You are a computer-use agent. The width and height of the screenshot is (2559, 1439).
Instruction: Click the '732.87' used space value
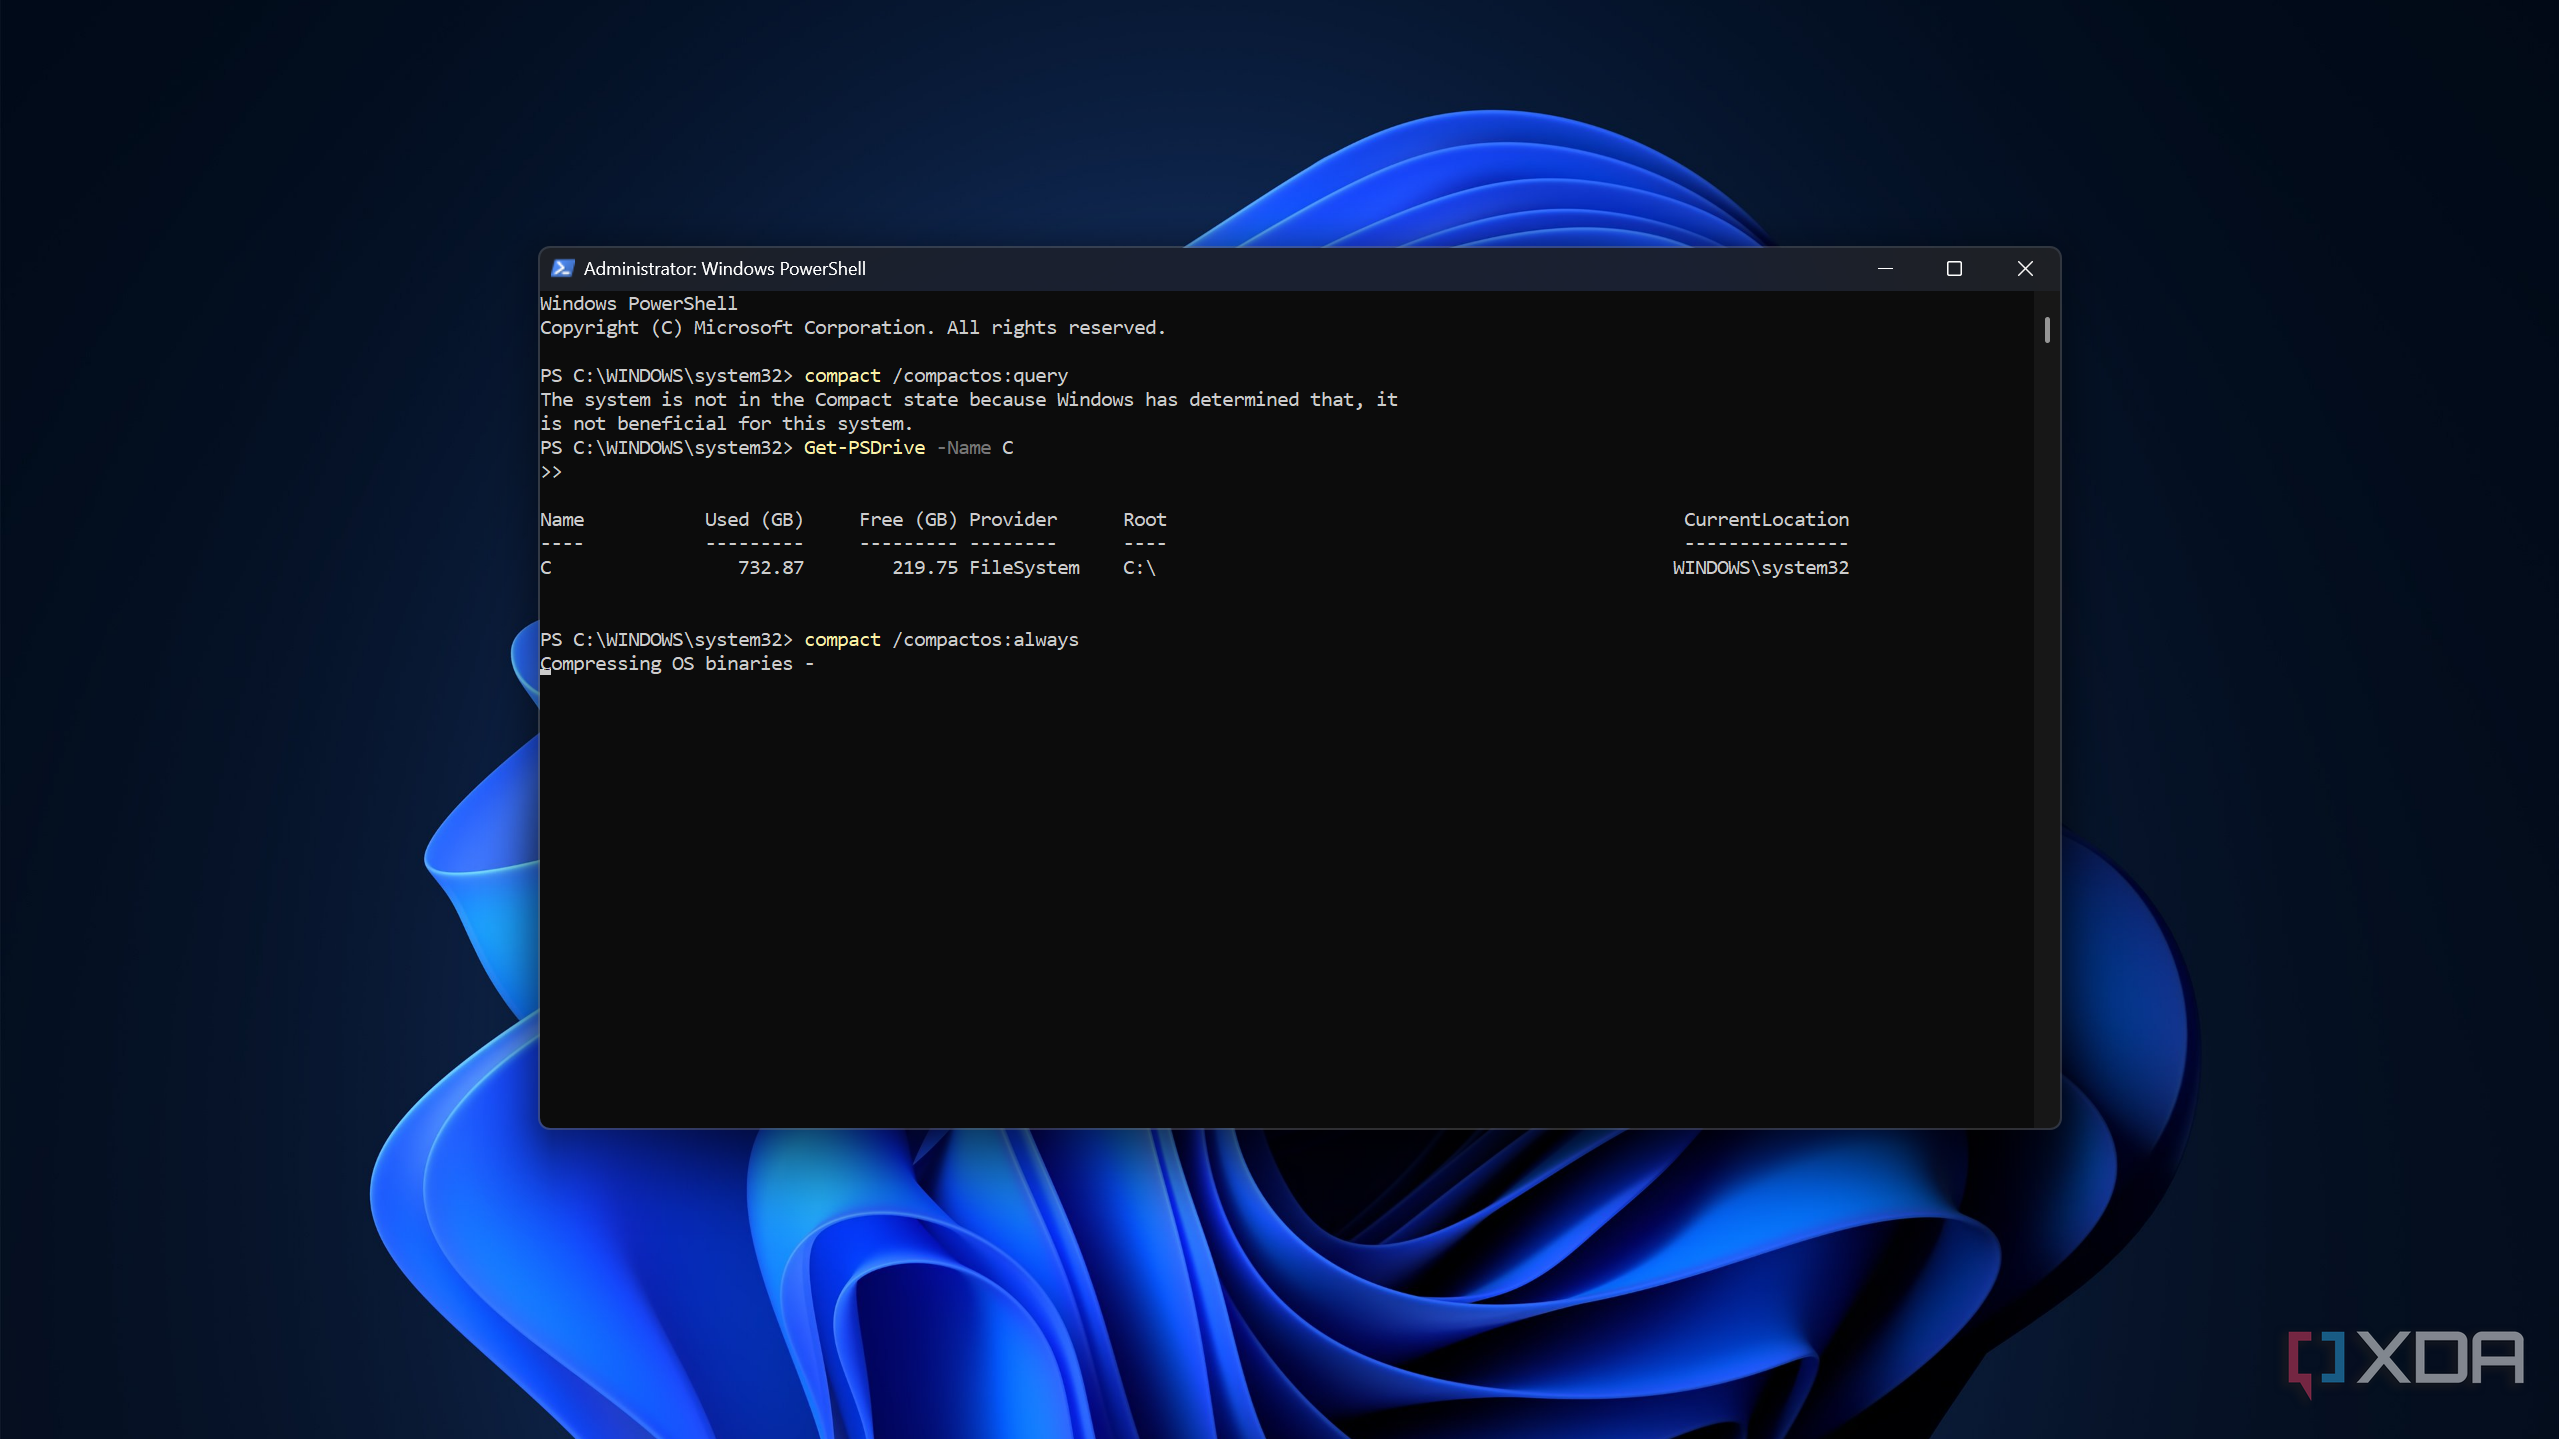(771, 567)
